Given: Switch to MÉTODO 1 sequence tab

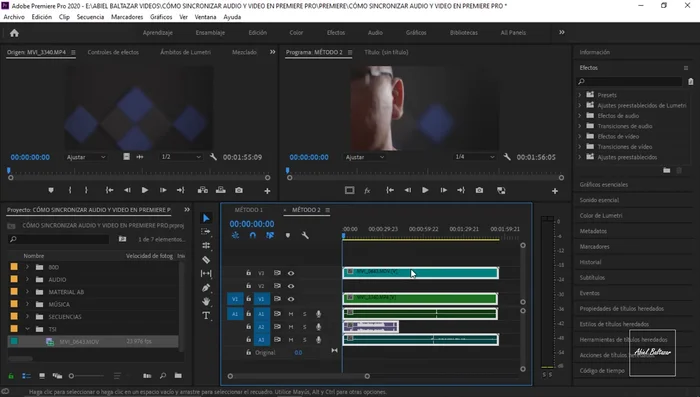Looking at the screenshot, I should pyautogui.click(x=249, y=210).
